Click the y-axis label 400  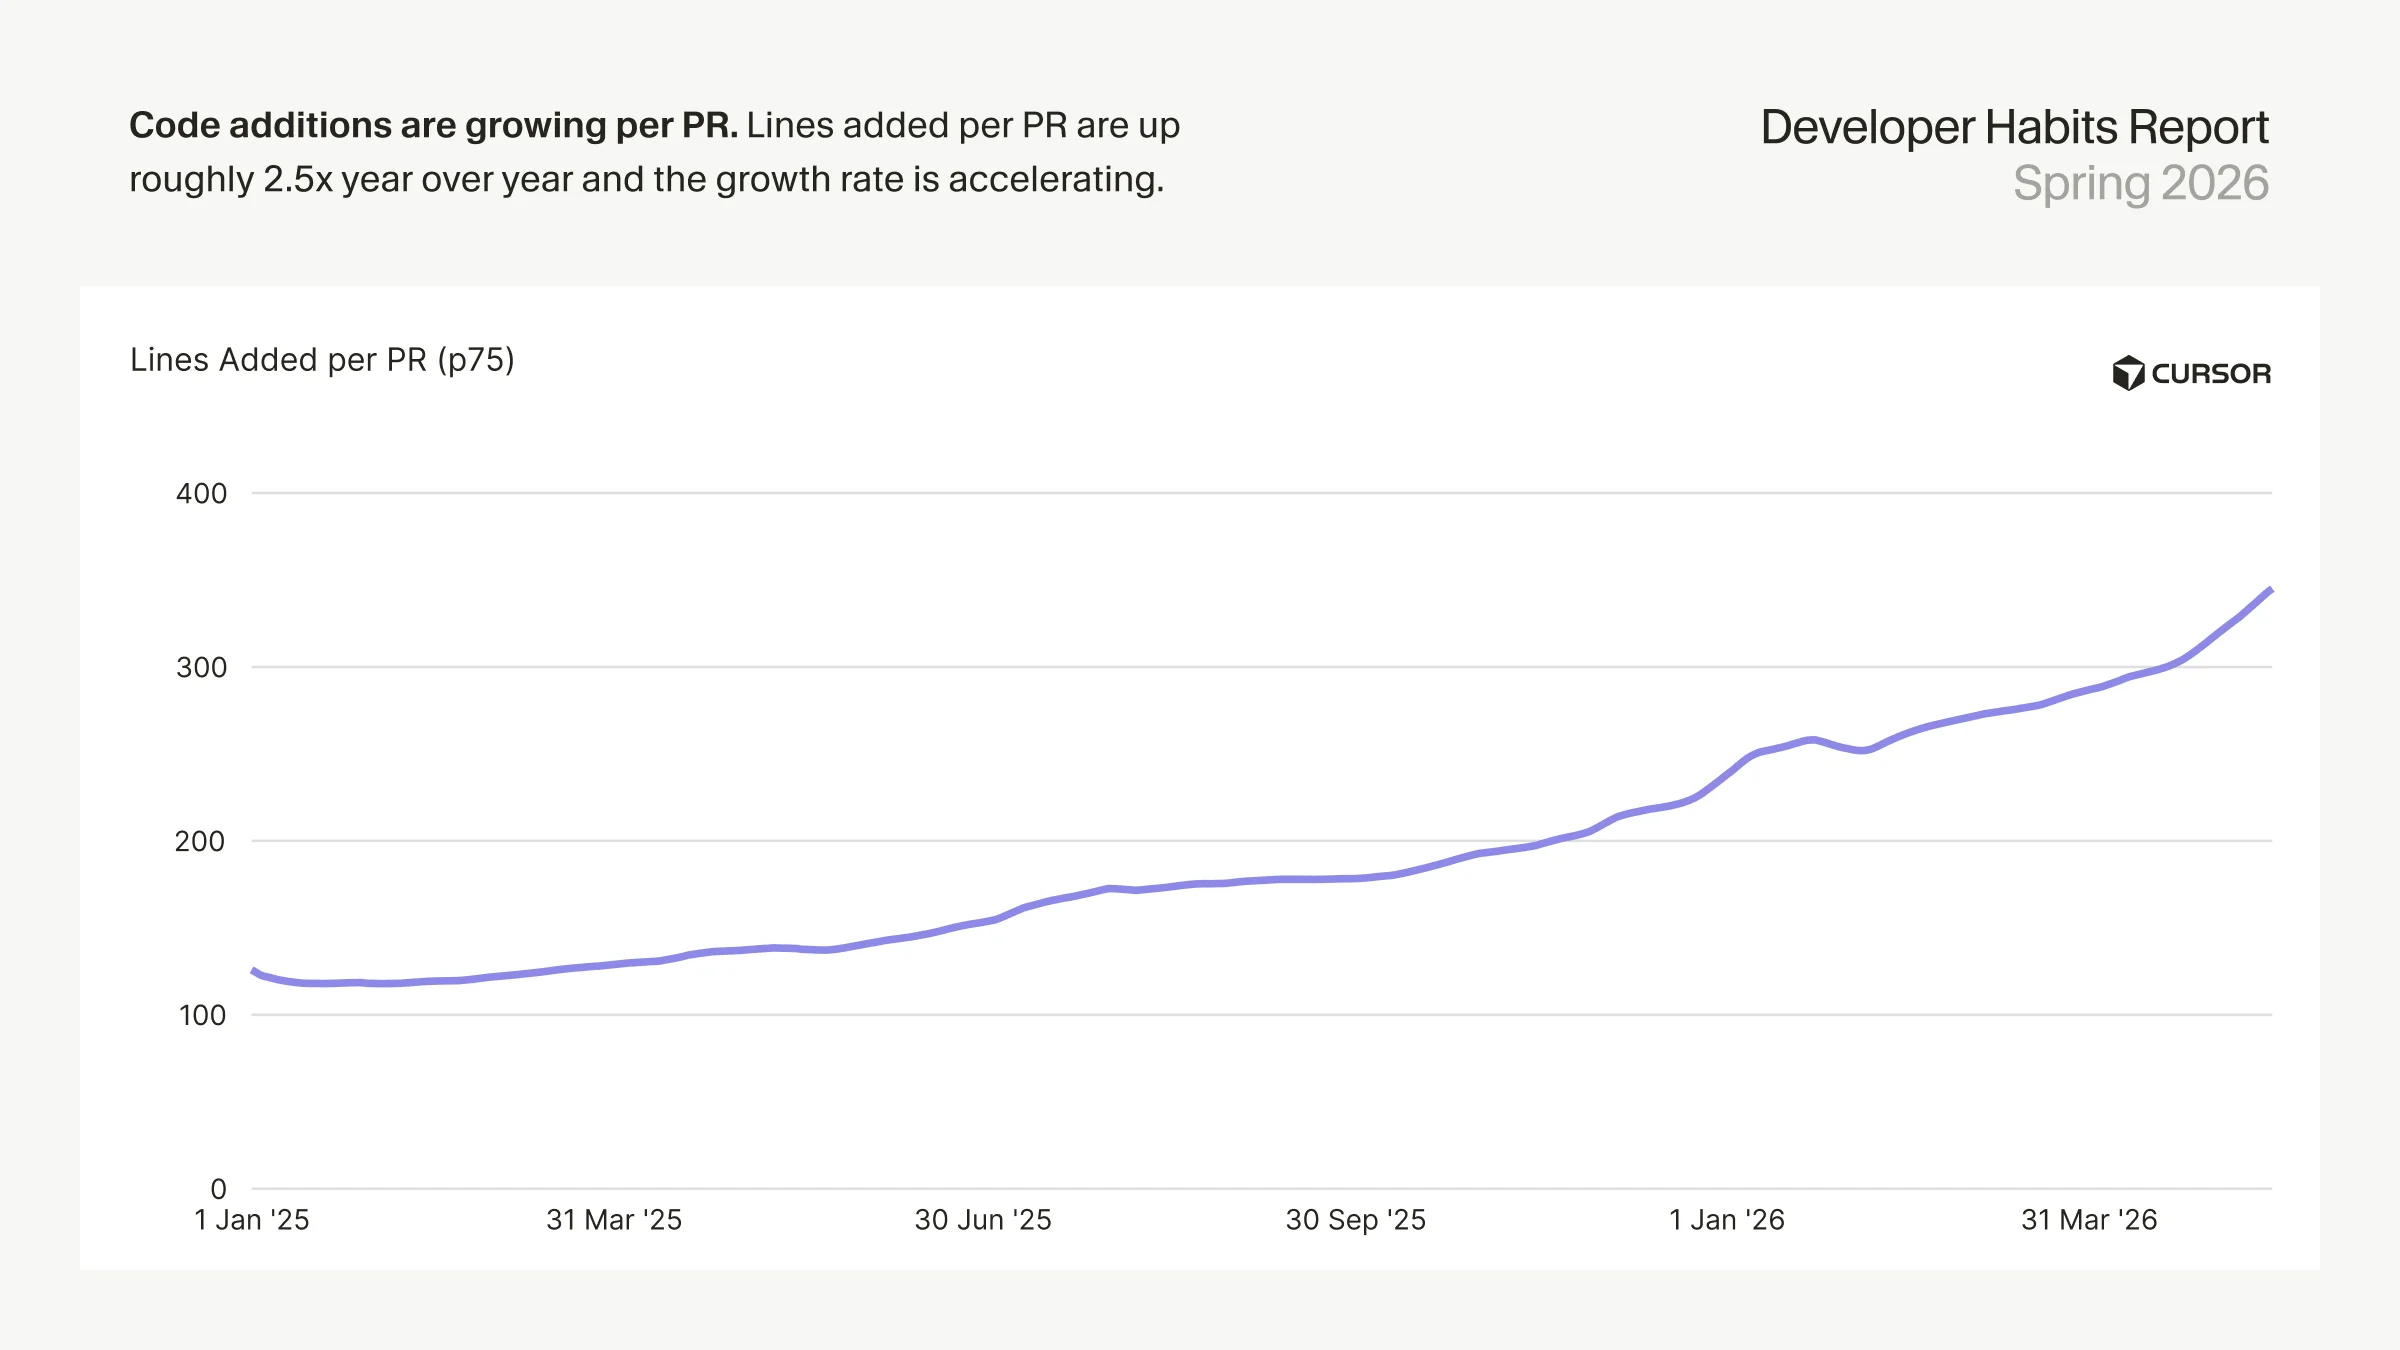201,493
